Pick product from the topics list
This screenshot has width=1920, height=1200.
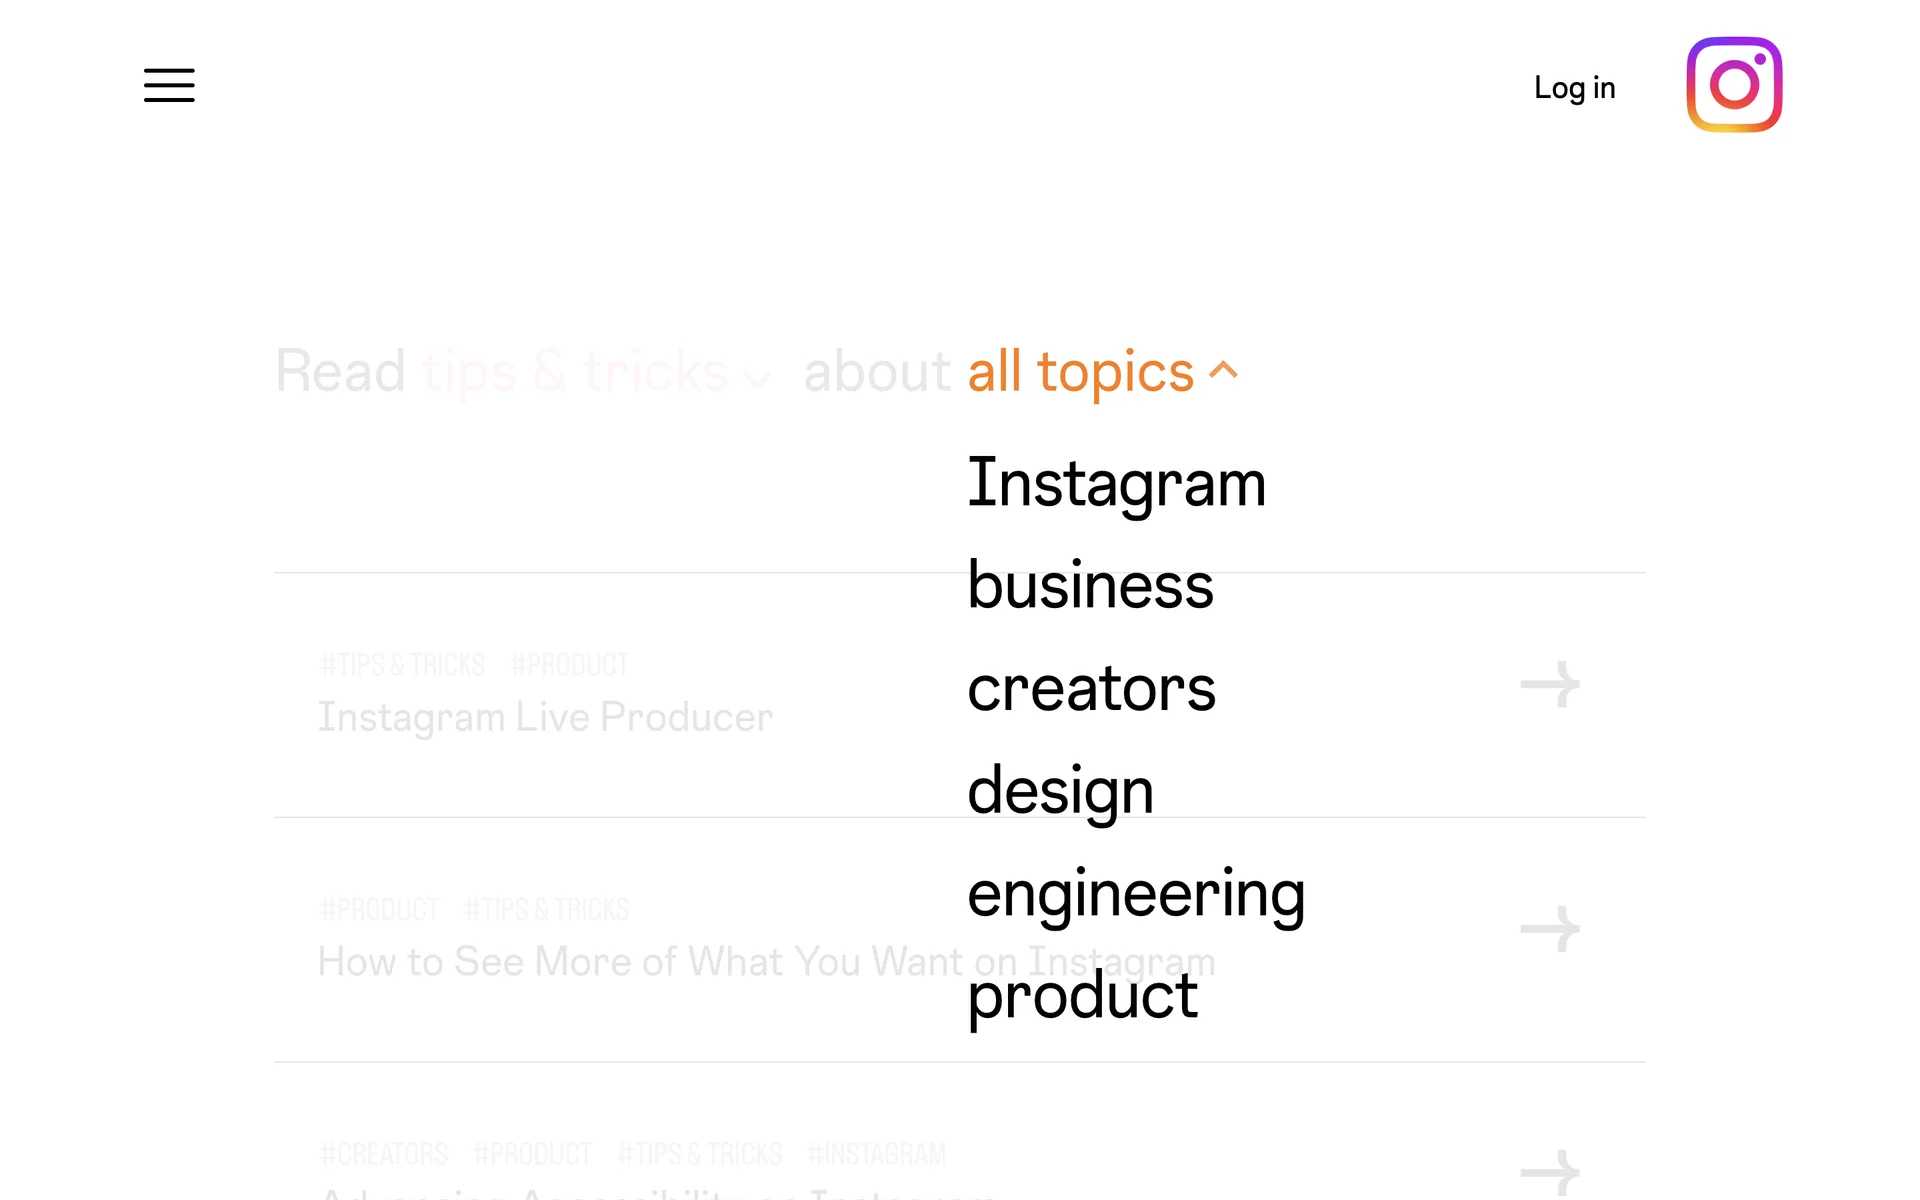(1082, 996)
